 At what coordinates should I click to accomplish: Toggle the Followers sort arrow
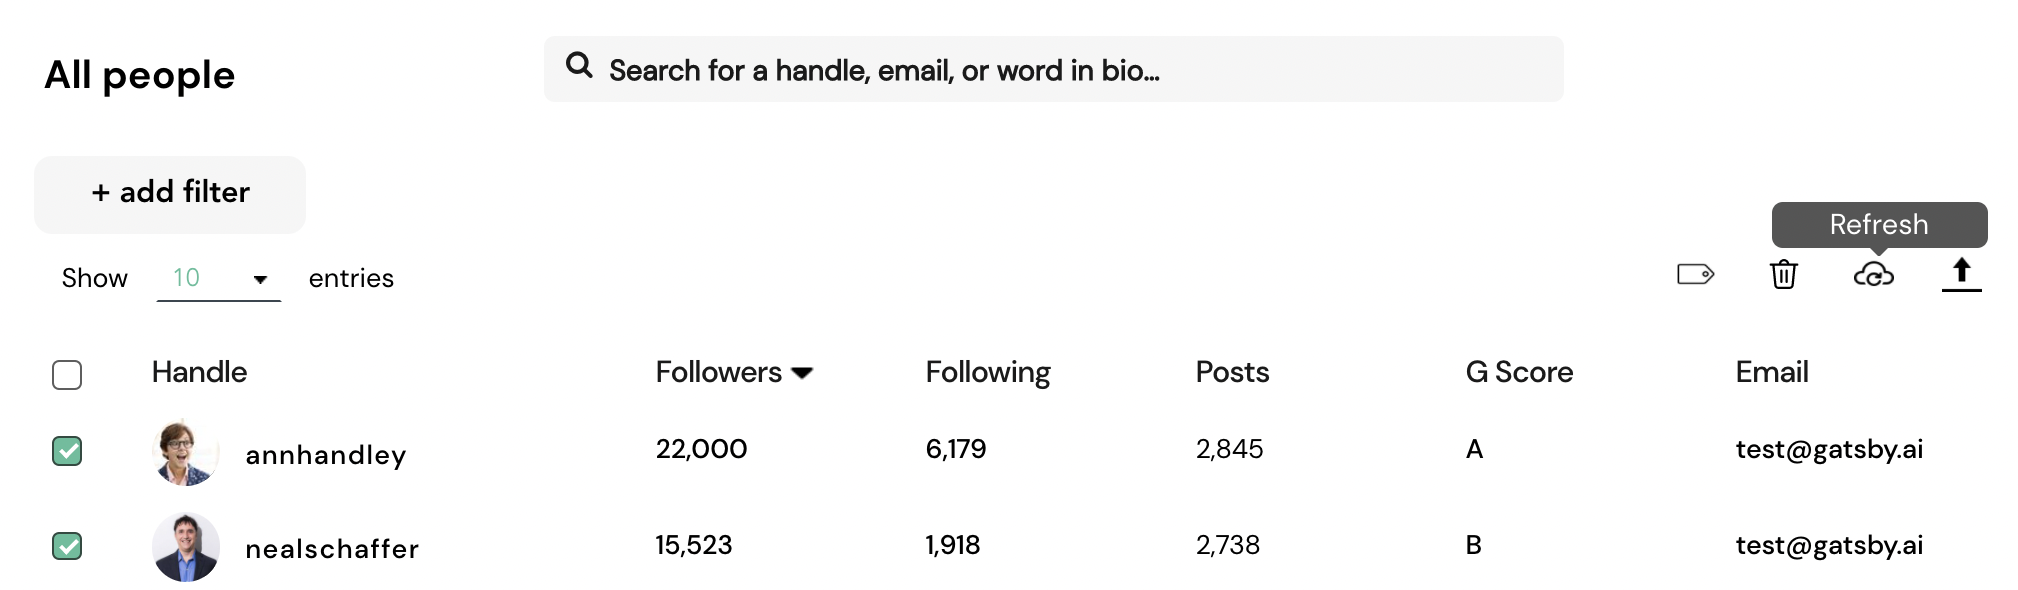pos(802,373)
